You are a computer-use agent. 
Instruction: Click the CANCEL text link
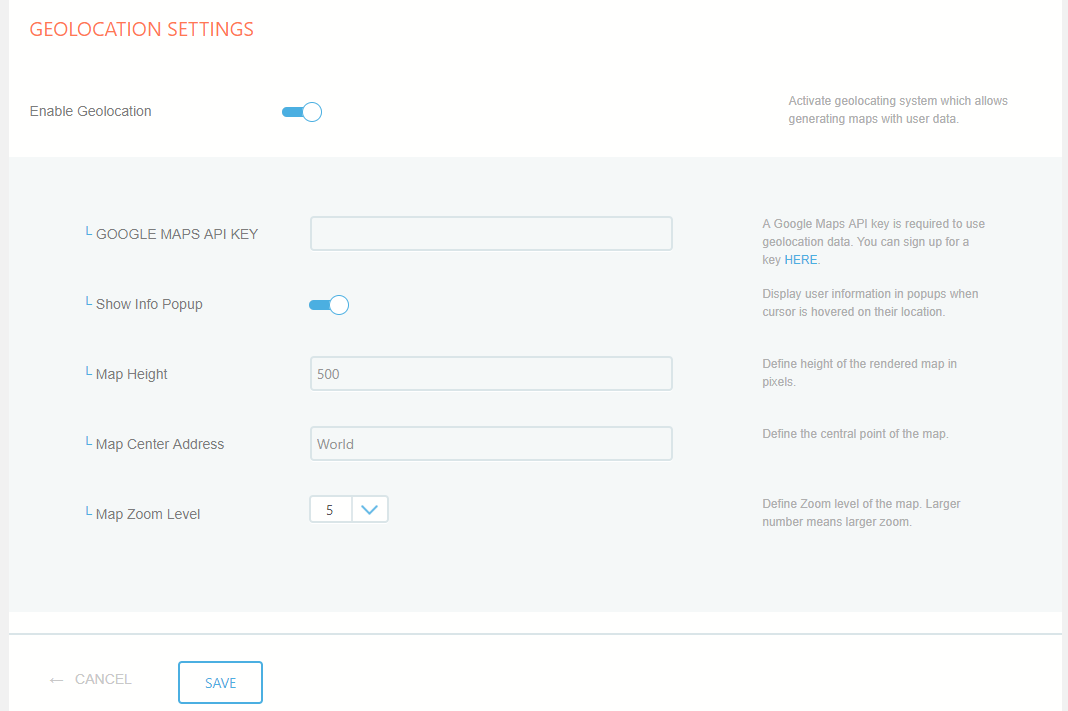coord(103,679)
